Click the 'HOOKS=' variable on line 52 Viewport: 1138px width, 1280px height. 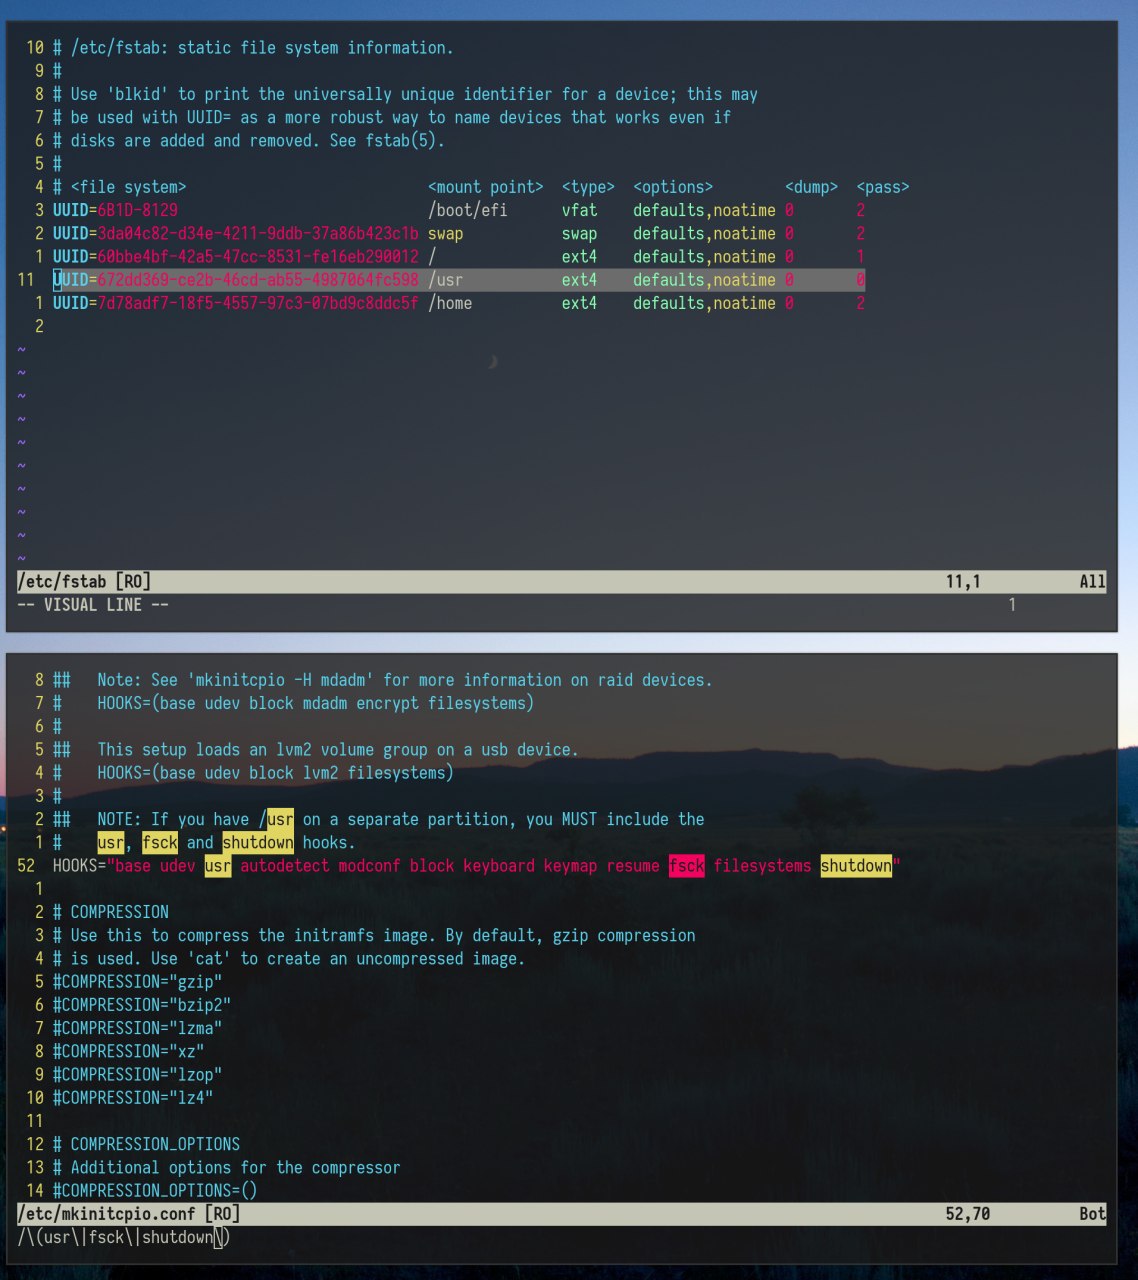(79, 866)
